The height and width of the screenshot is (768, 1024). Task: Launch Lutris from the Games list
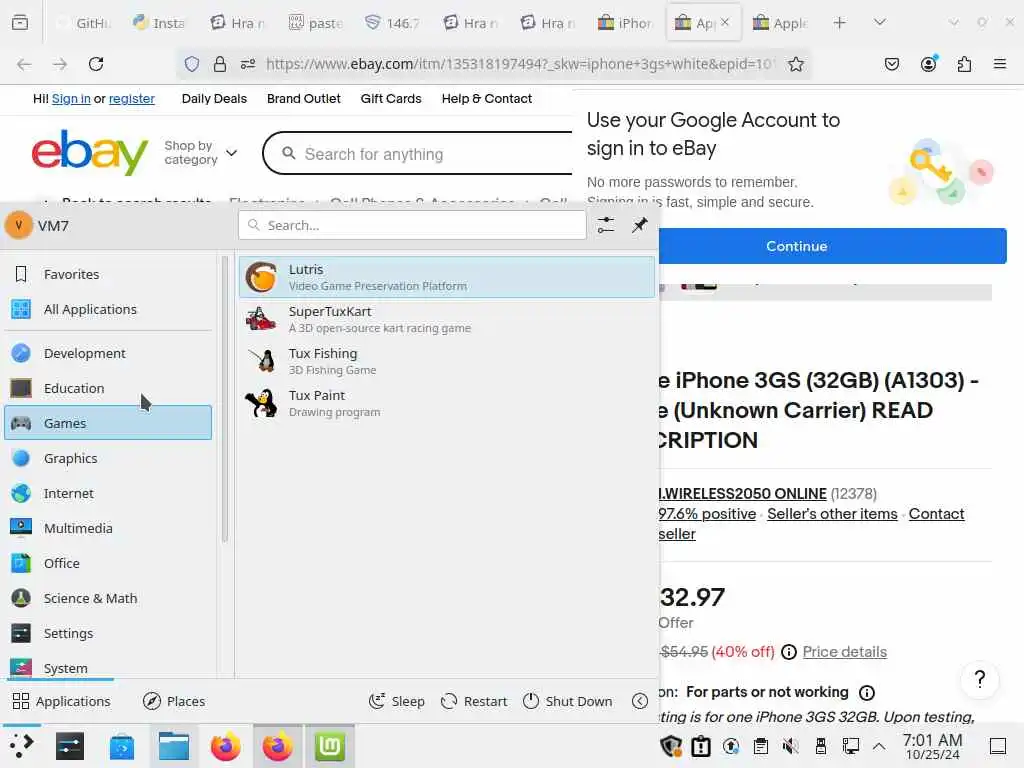point(447,277)
